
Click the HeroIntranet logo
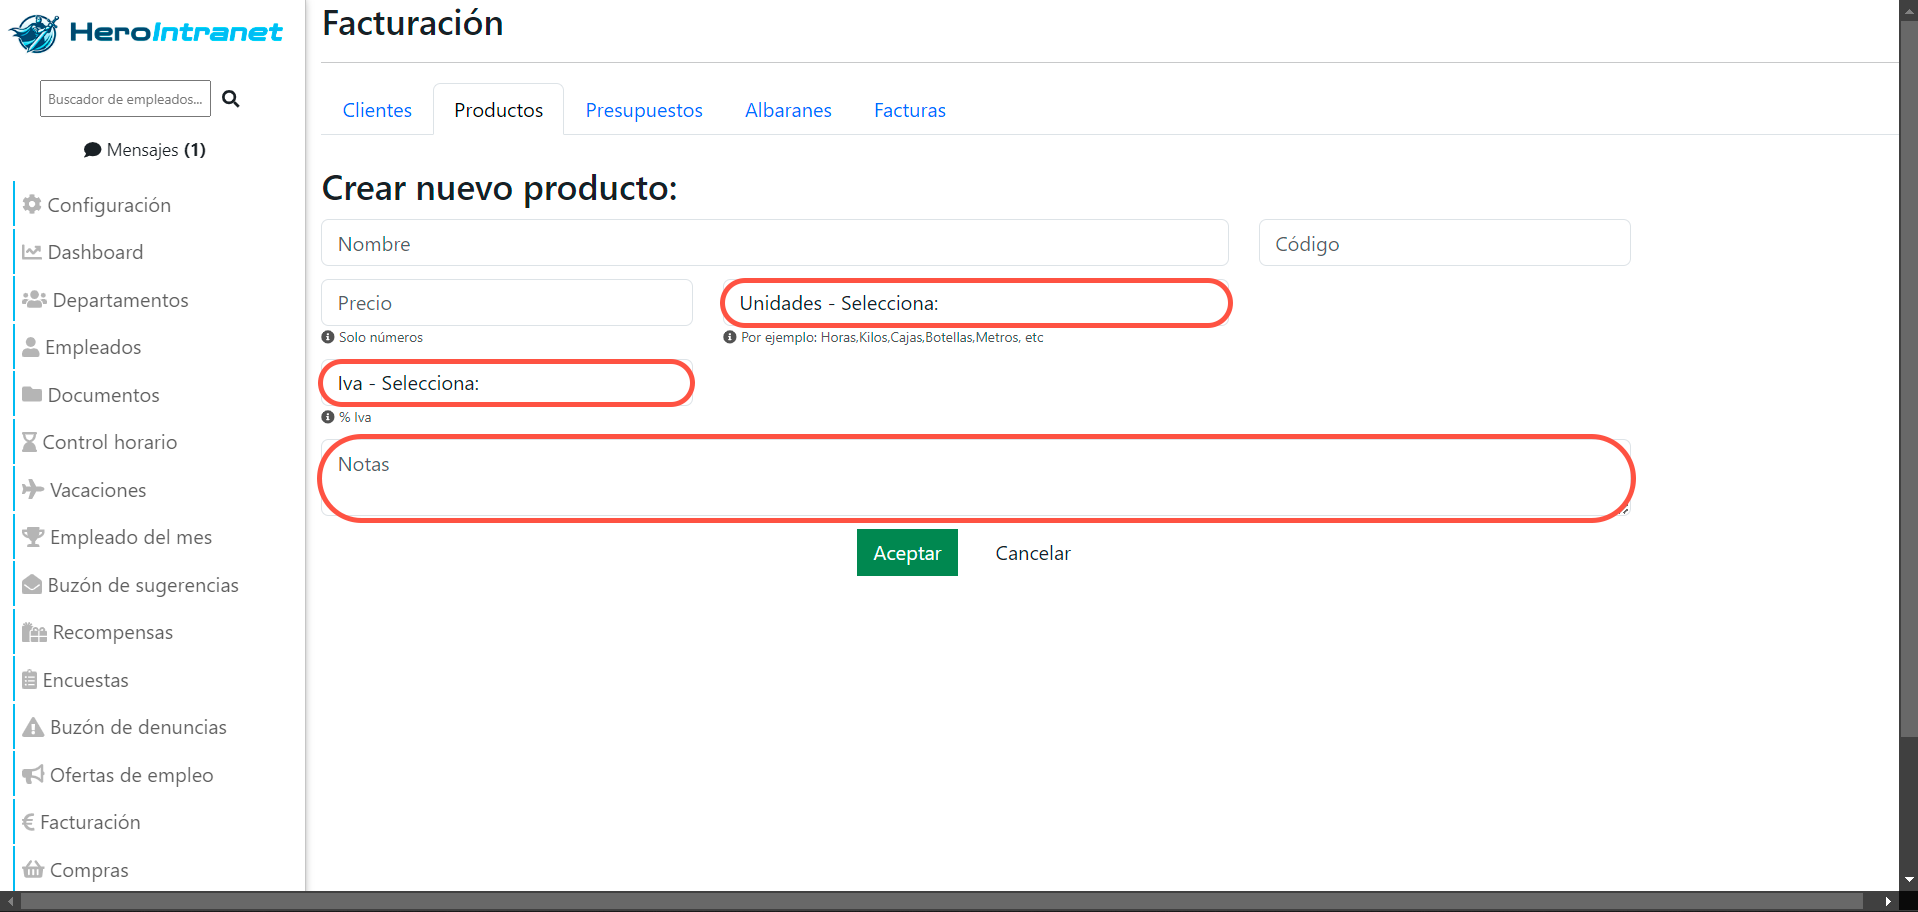[x=146, y=33]
